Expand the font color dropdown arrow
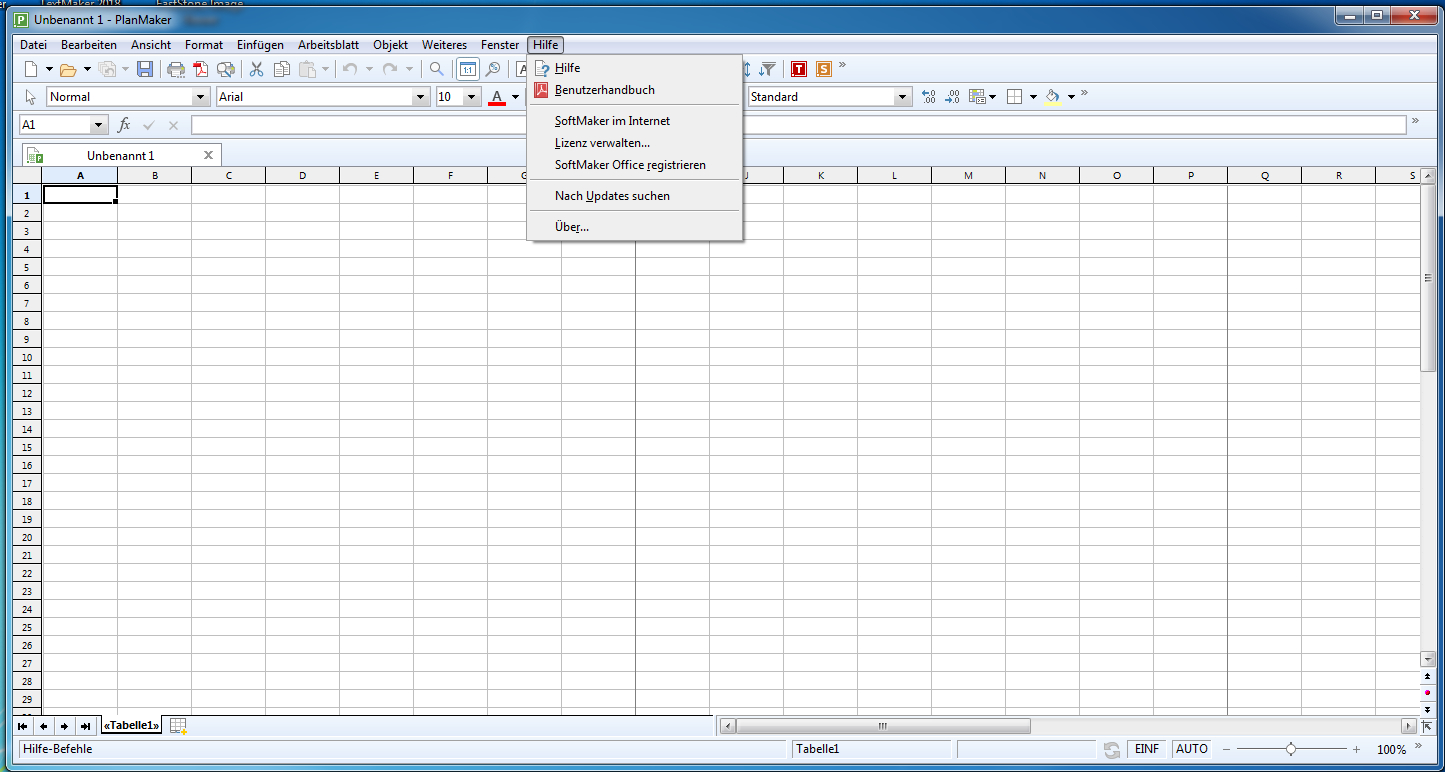This screenshot has height=772, width=1445. 516,97
